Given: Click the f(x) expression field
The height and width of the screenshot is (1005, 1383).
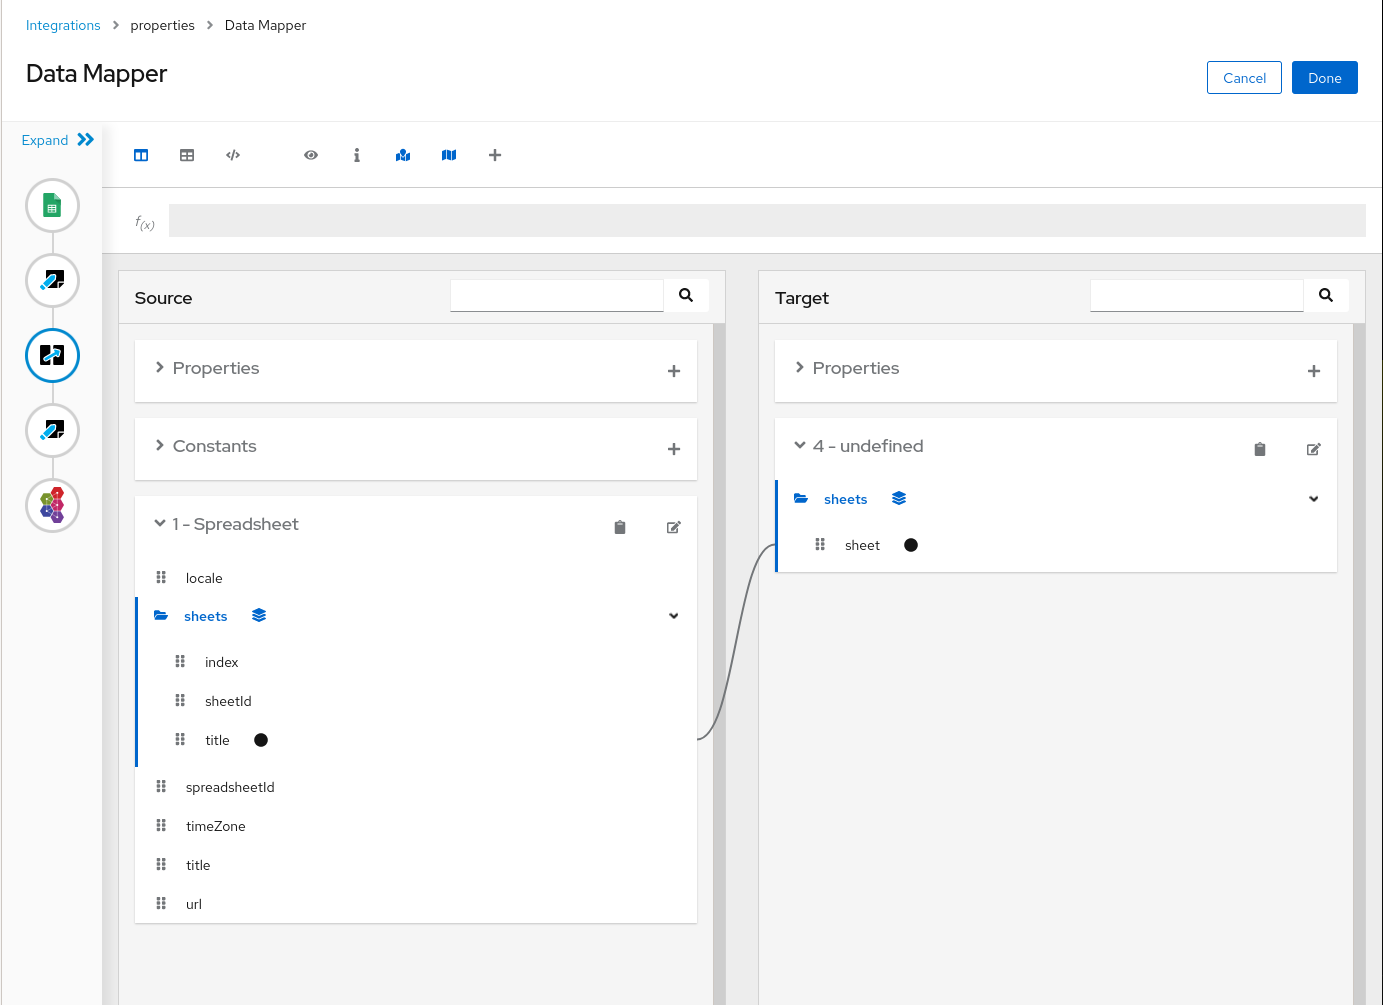Looking at the screenshot, I should 767,221.
